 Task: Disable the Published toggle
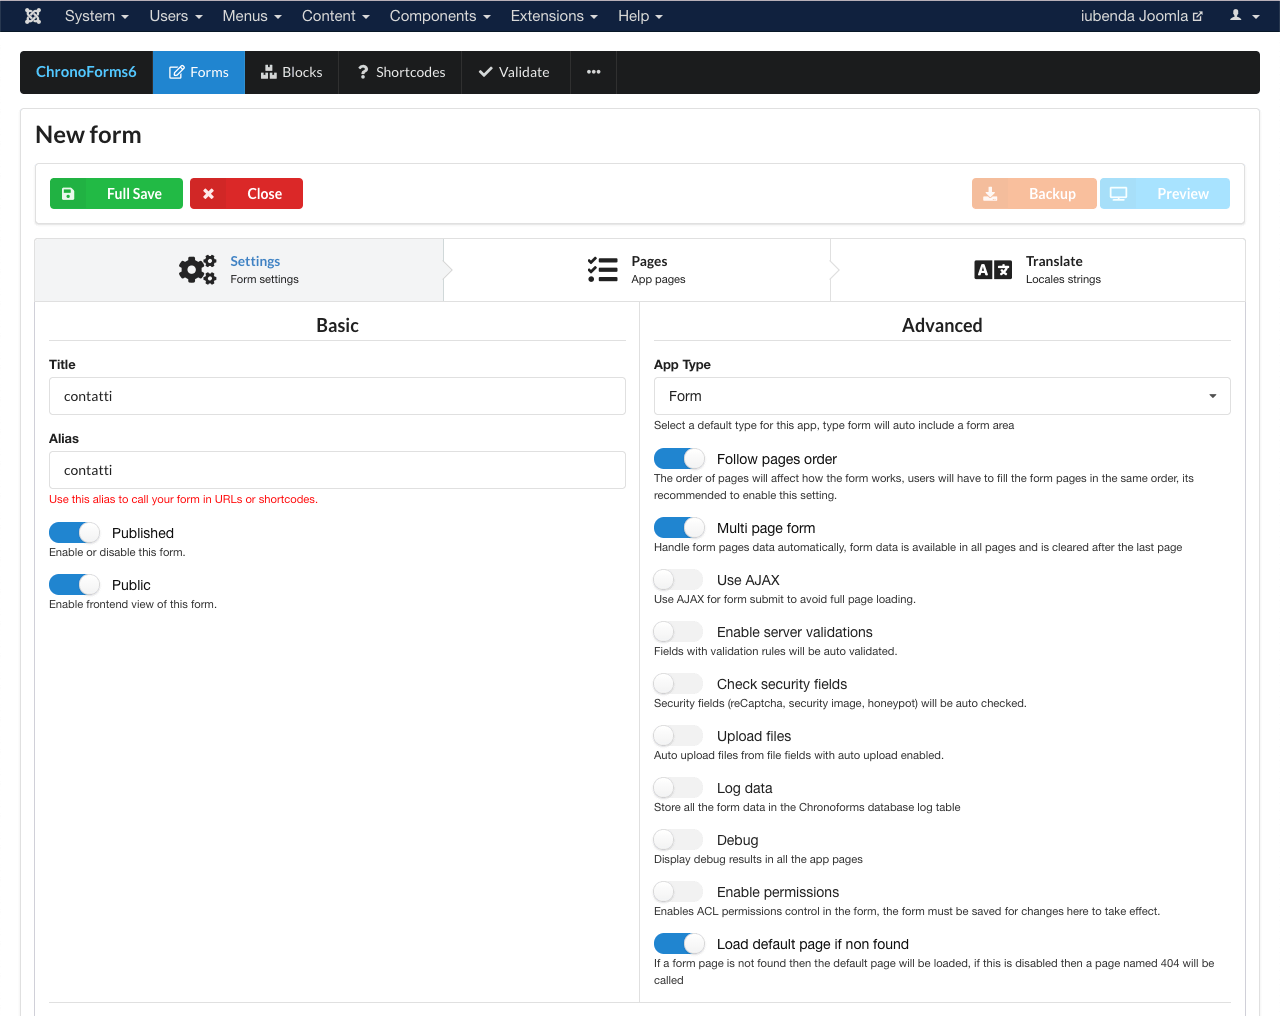point(74,532)
